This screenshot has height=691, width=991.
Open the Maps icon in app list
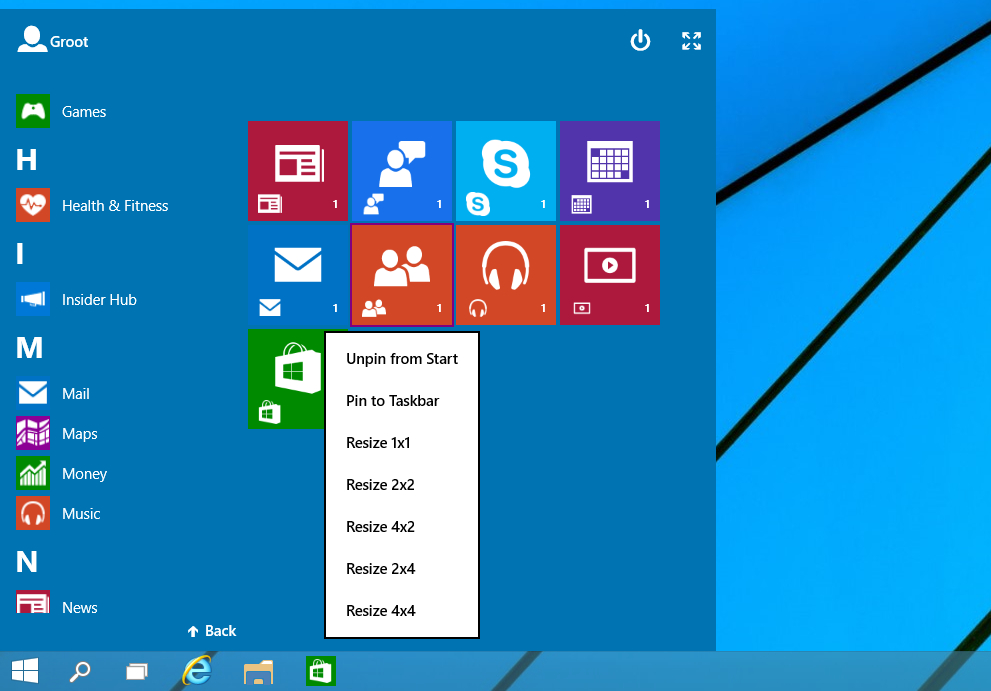33,433
